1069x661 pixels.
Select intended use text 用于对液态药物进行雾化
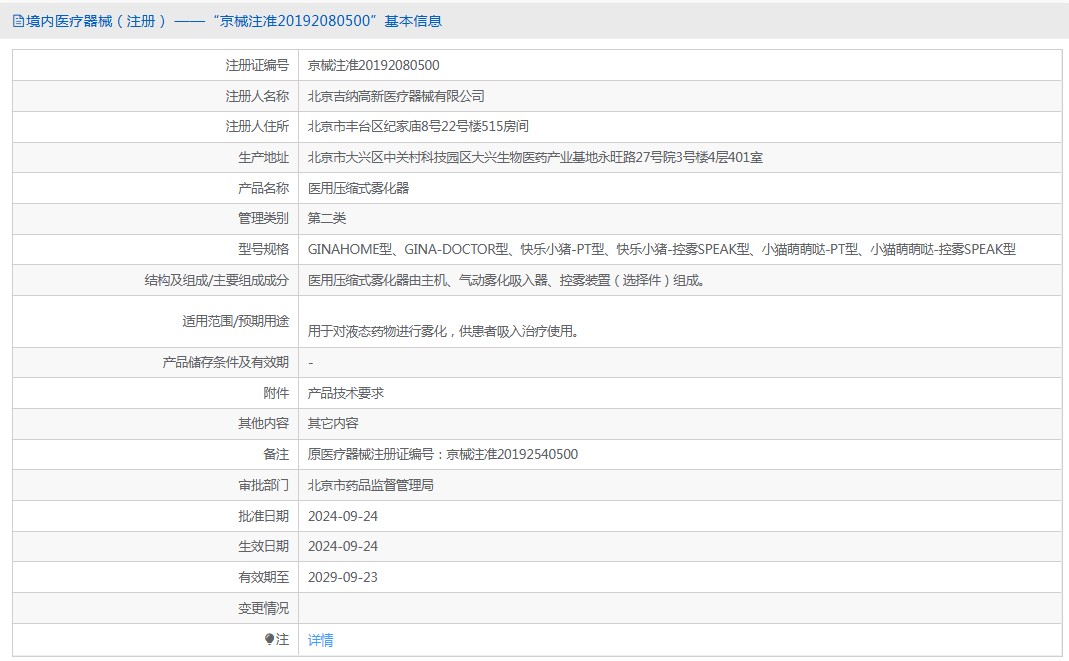(x=443, y=331)
